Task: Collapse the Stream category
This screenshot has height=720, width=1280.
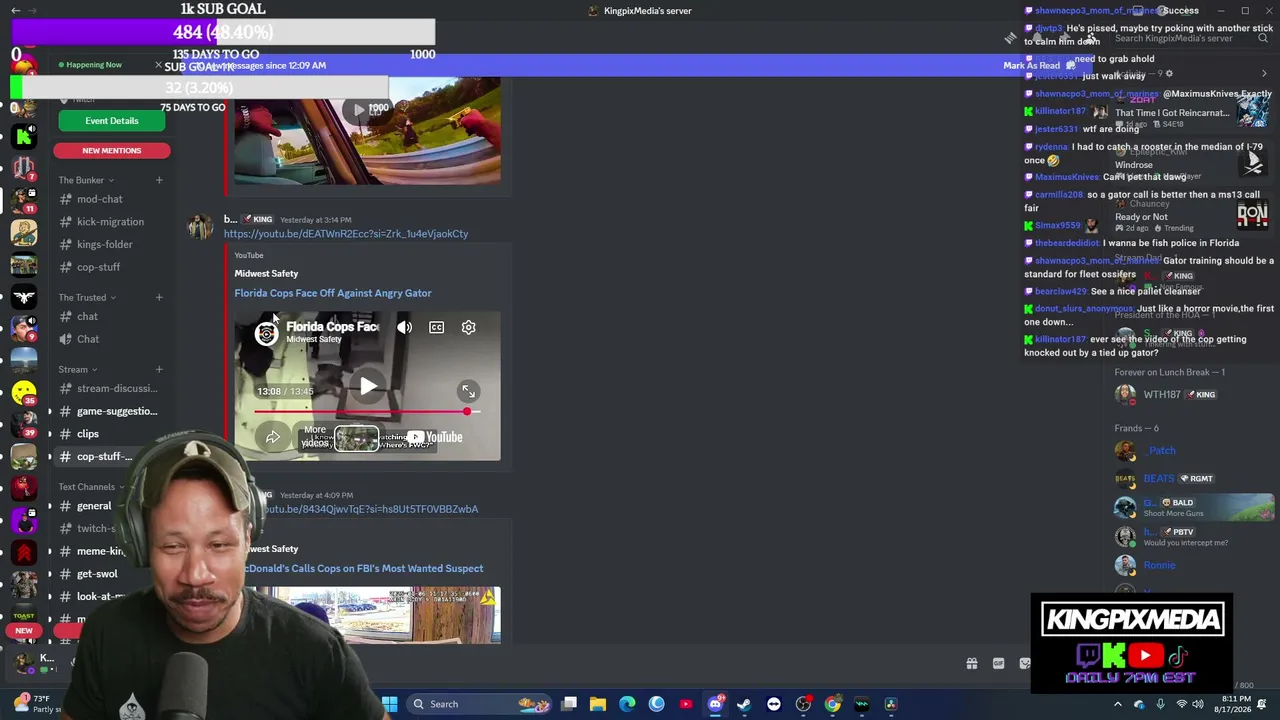Action: coord(78,369)
